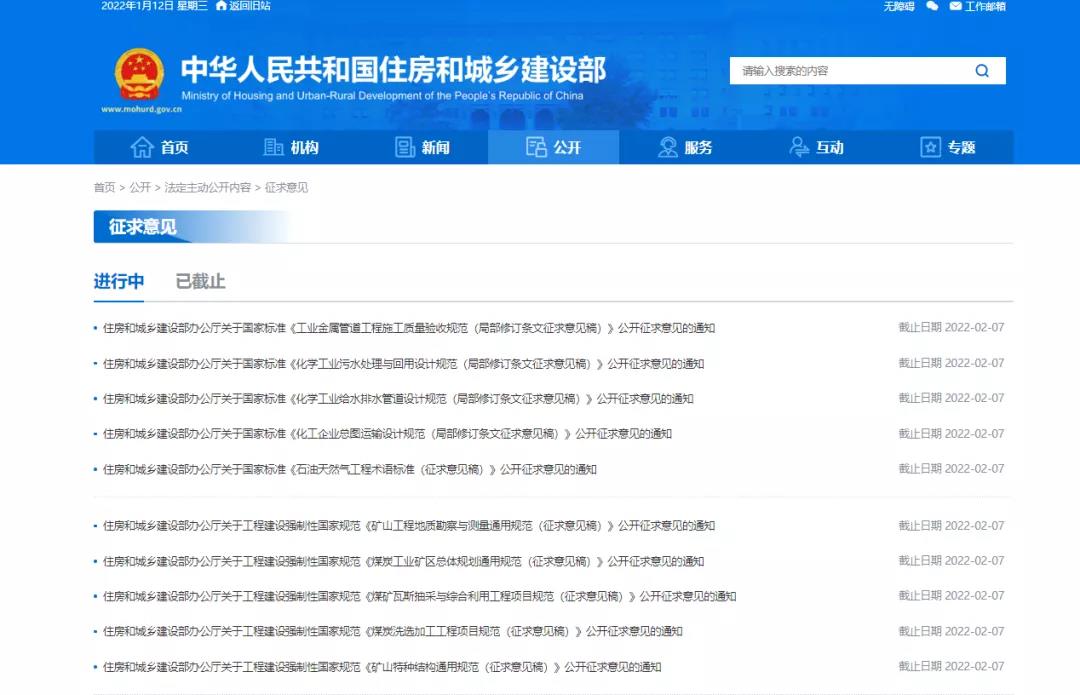1080x695 pixels.
Task: Click the search magnifier icon
Action: tap(981, 71)
